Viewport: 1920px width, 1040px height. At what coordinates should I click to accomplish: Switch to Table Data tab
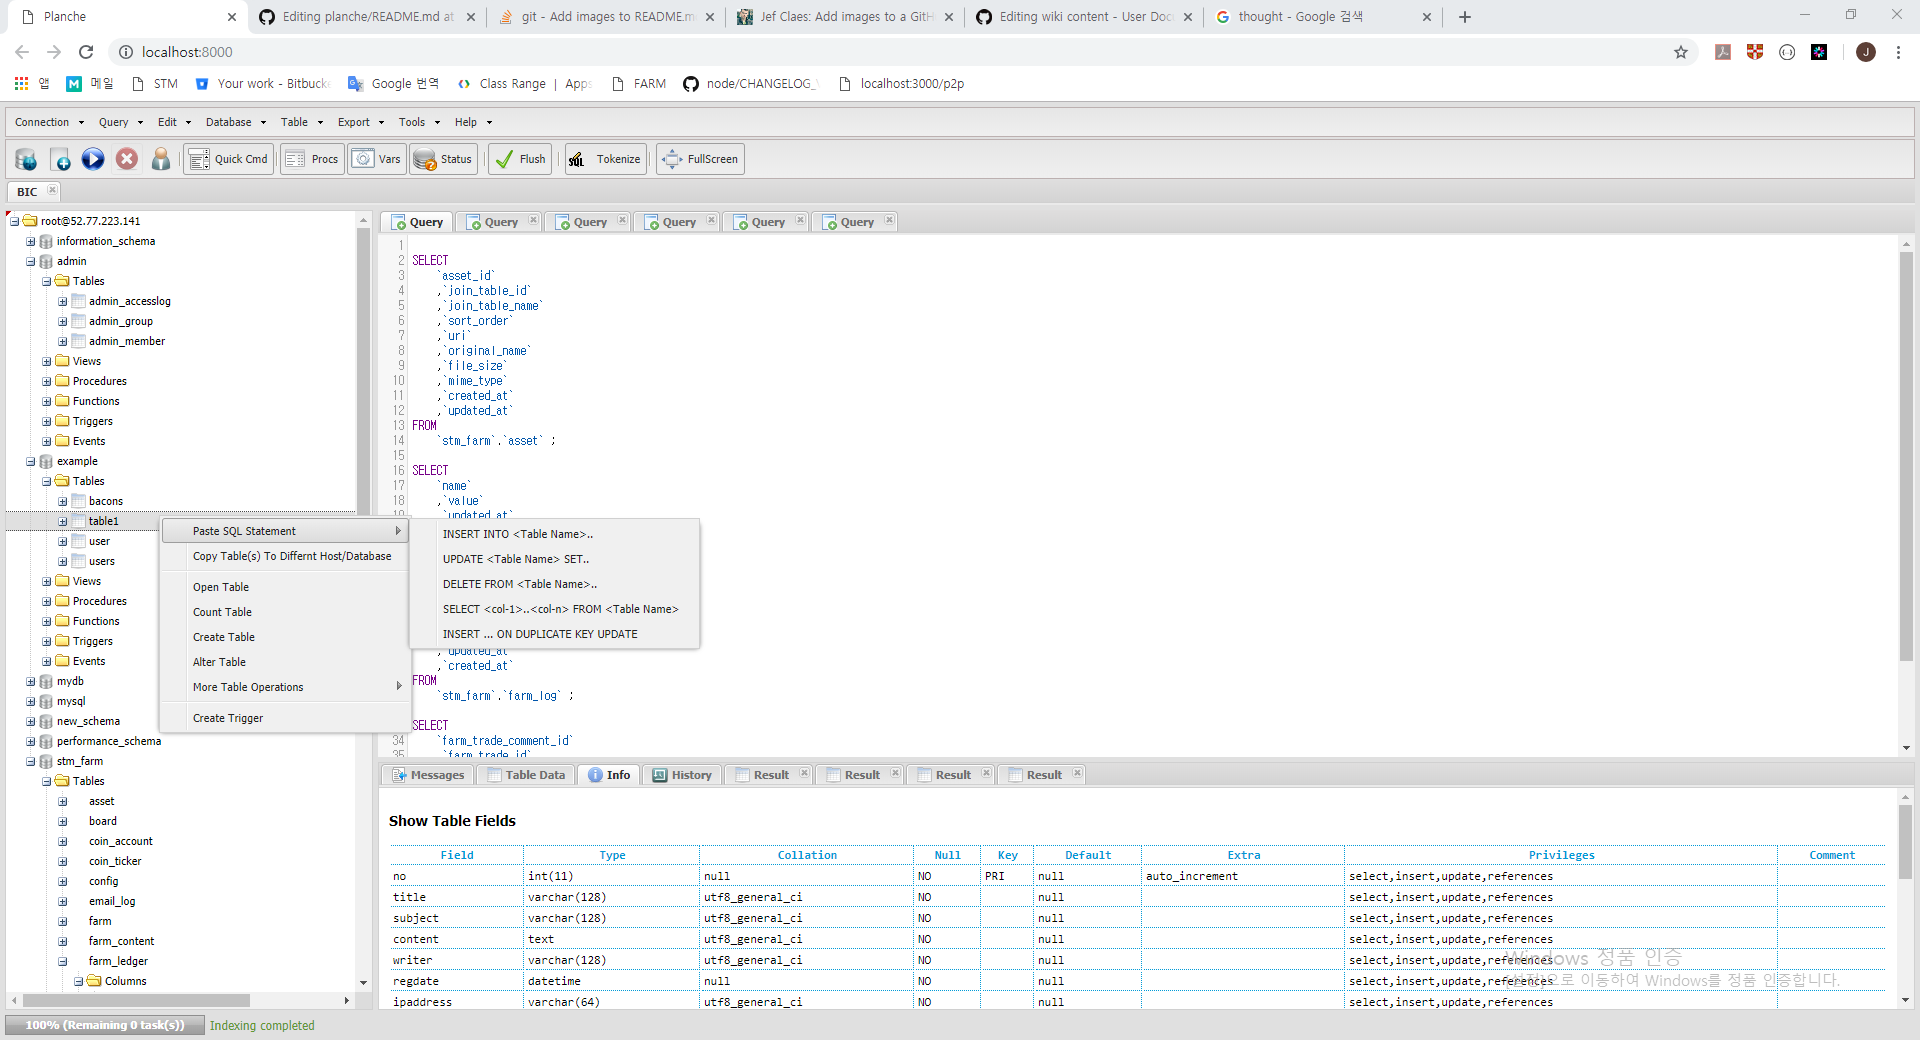coord(526,775)
